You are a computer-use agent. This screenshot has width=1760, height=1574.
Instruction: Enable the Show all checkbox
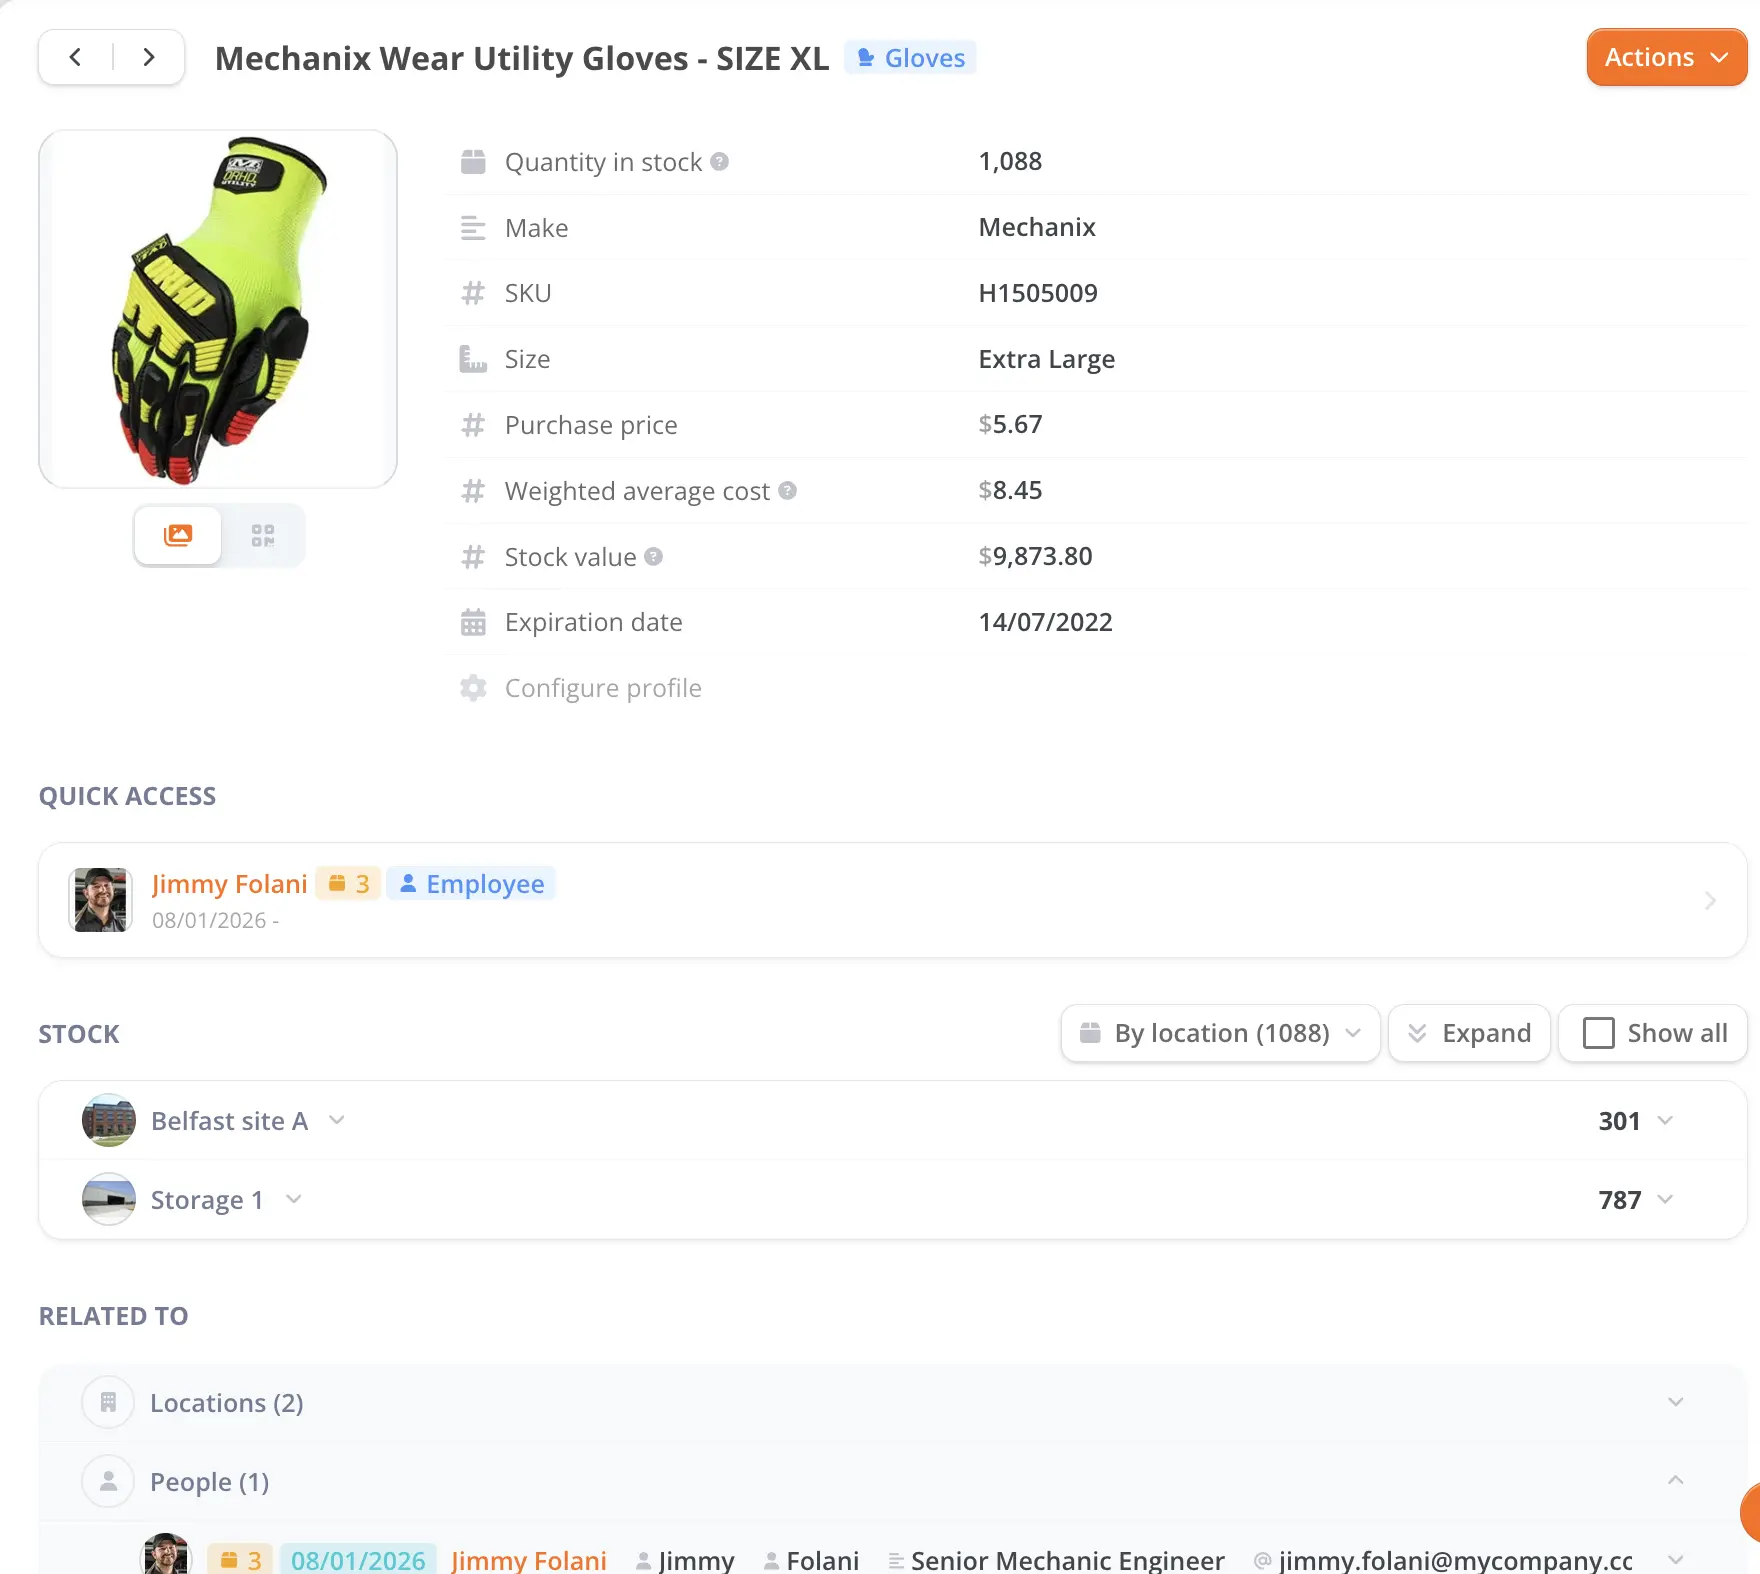click(1599, 1033)
